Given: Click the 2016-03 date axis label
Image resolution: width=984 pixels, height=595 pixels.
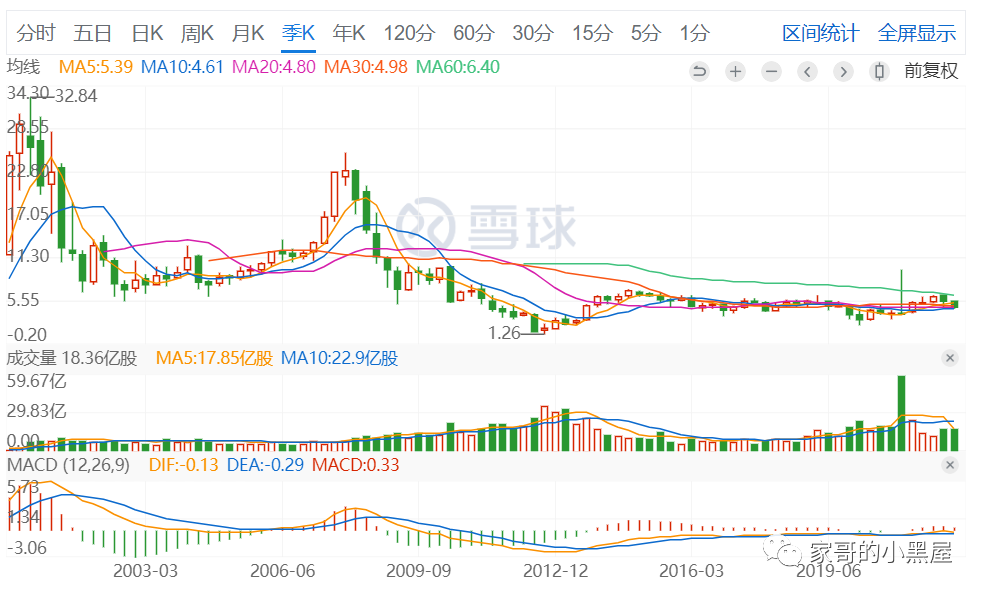Looking at the screenshot, I should click(692, 571).
